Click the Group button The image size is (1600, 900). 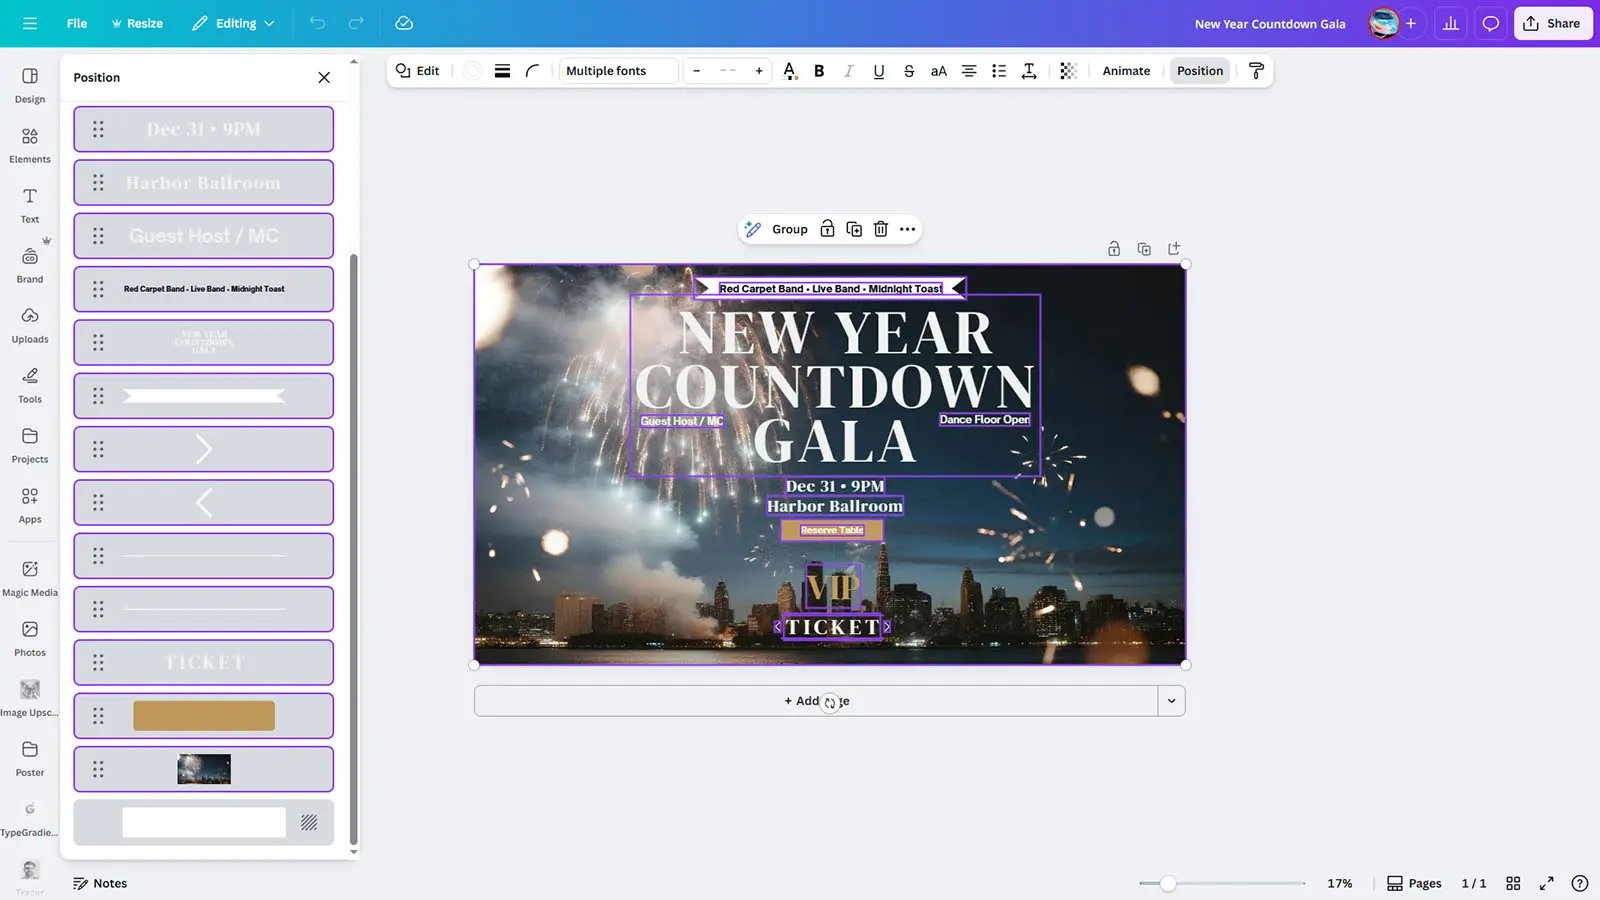[x=778, y=229]
